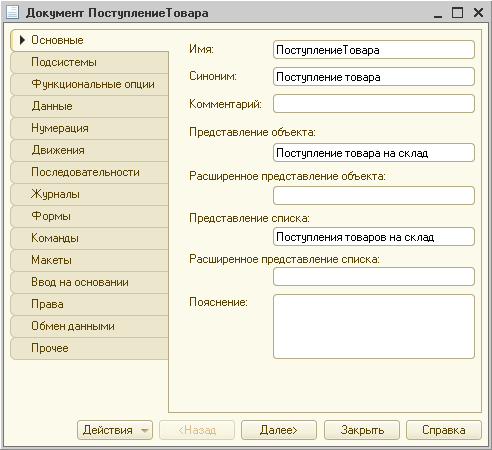
Task: Maximize the document window
Action: tap(457, 13)
